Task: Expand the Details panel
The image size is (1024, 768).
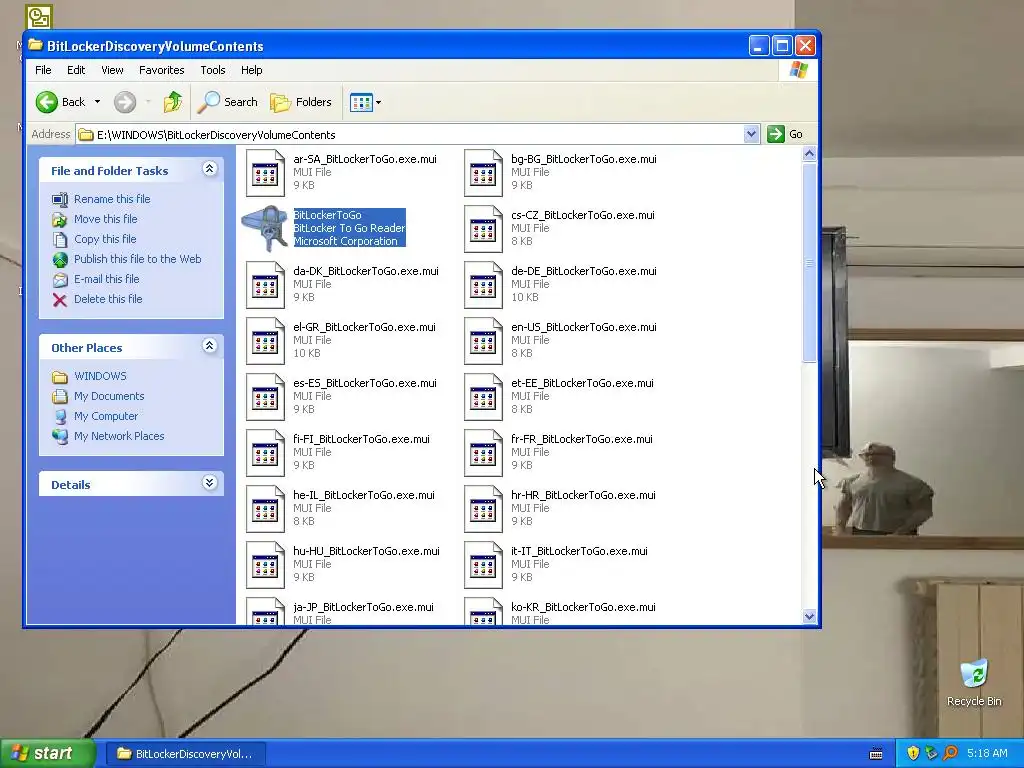Action: click(x=209, y=483)
